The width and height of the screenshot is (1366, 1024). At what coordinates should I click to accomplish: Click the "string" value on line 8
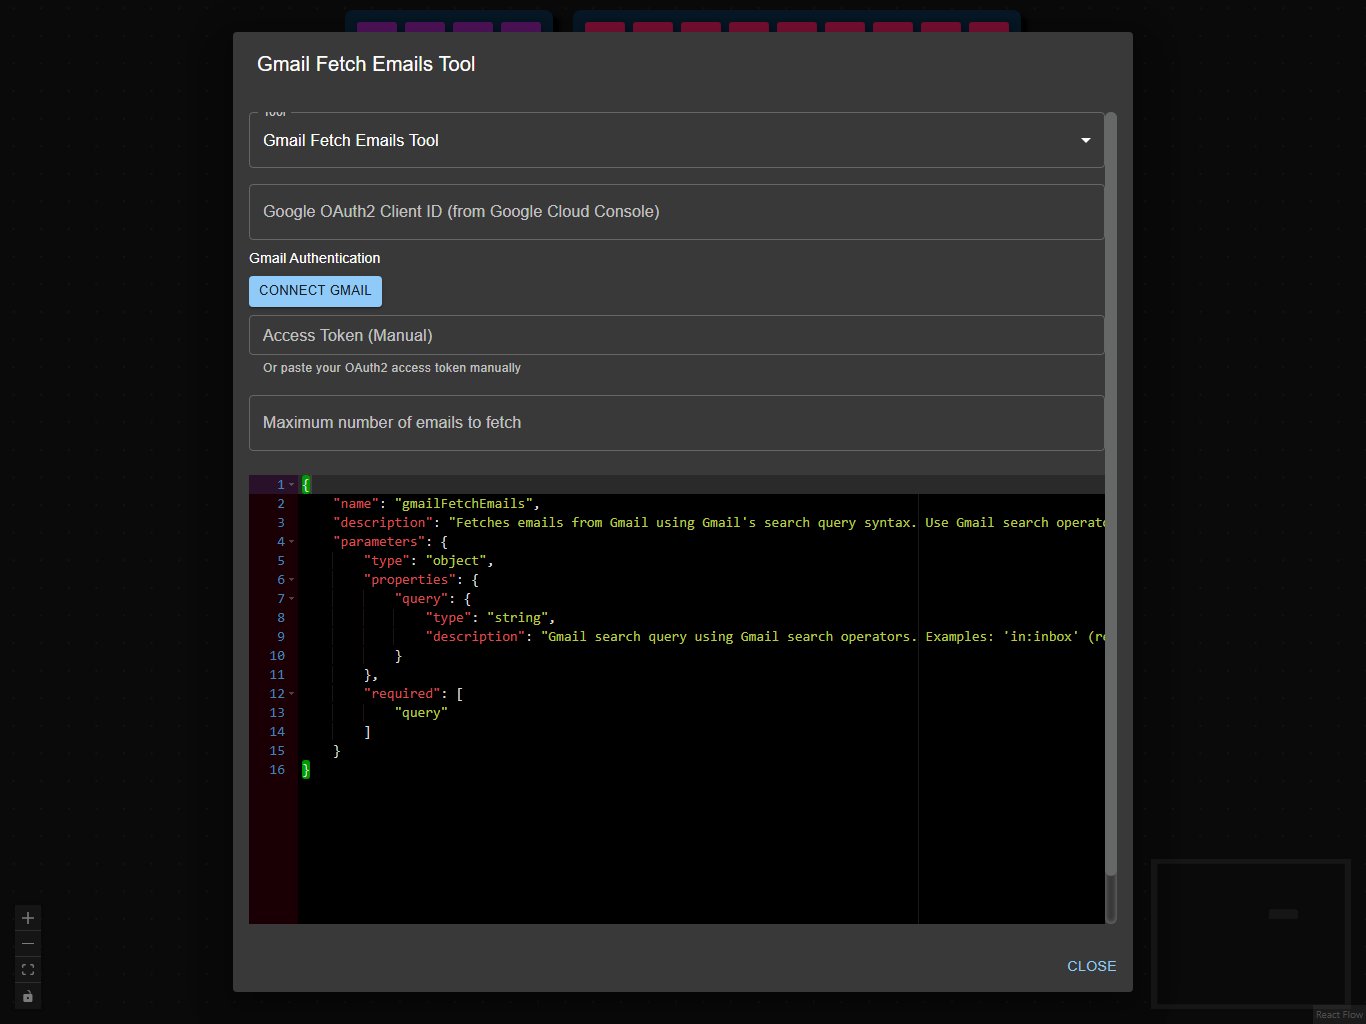click(517, 618)
